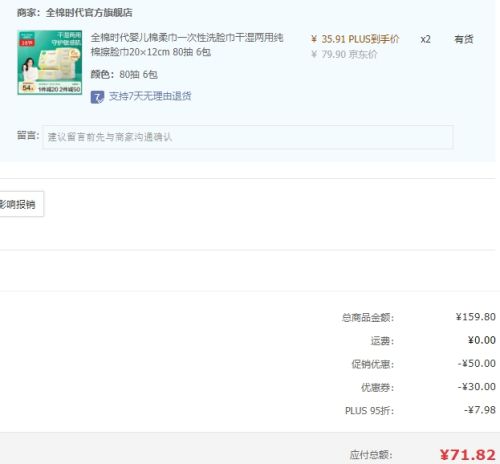This screenshot has height=464, width=500.
Task: Click the ¥35.91 PLUS到手价 price
Action: click(355, 39)
